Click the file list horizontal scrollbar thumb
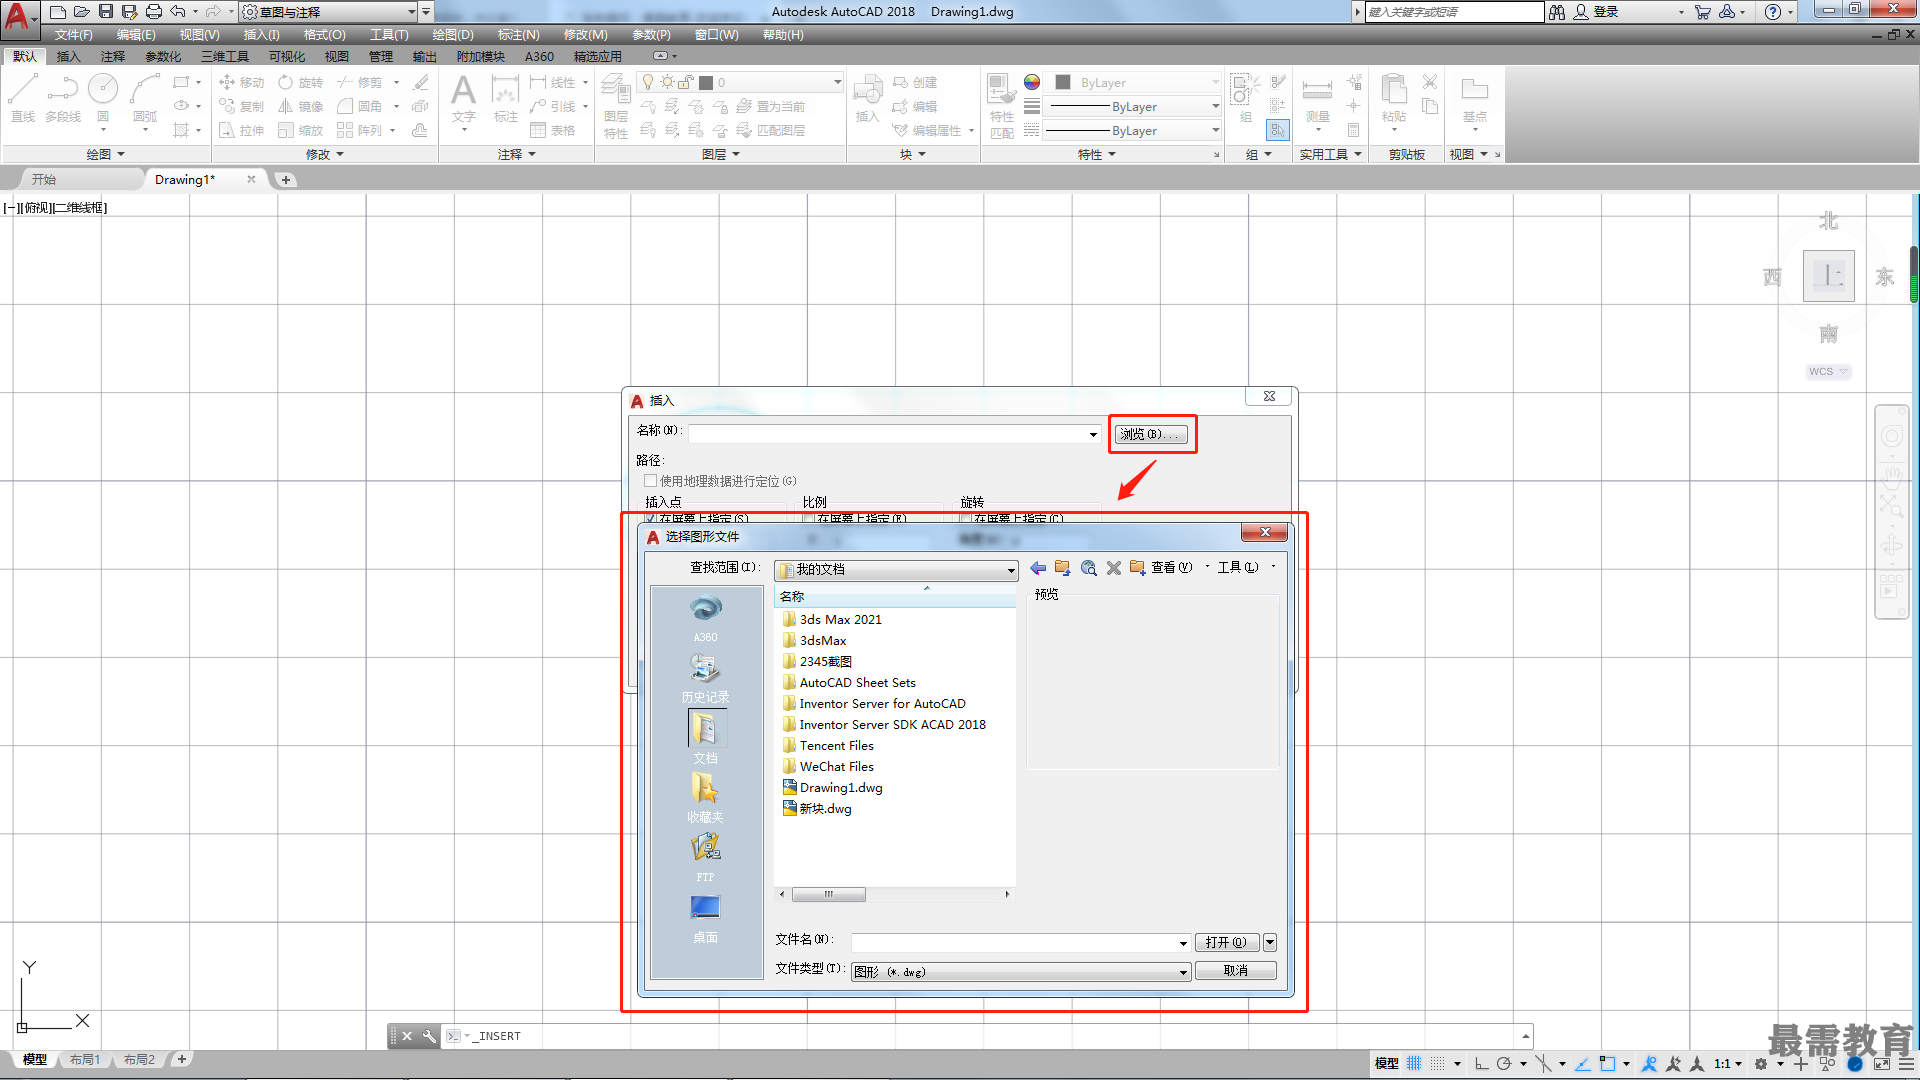The image size is (1920, 1080). point(829,894)
